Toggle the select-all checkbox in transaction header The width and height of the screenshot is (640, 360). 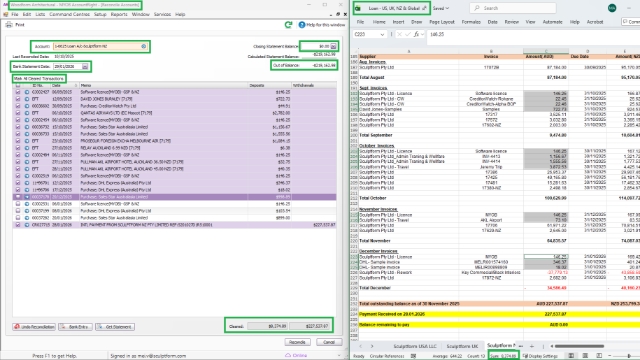point(18,85)
